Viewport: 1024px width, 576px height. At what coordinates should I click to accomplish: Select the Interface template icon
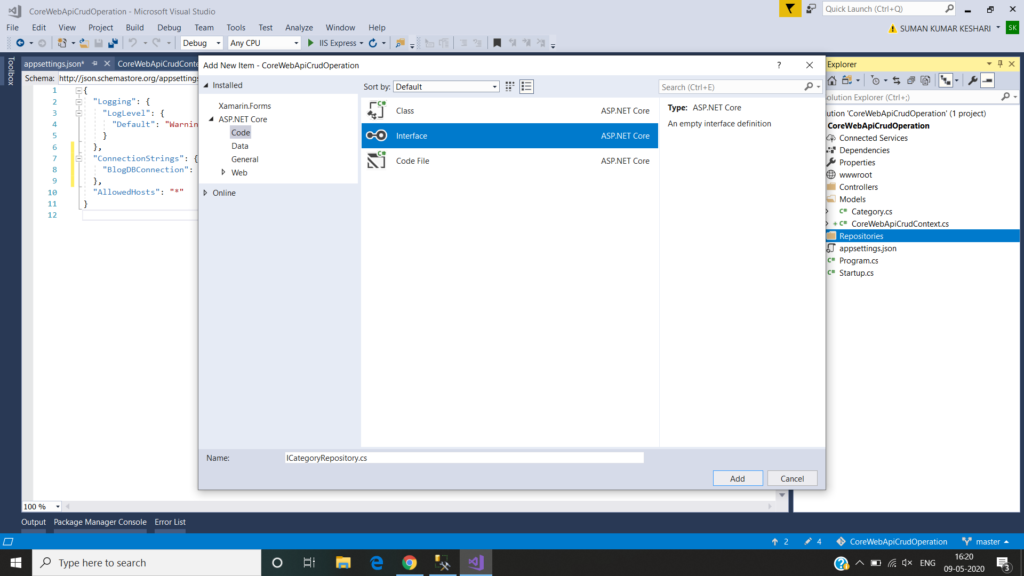376,135
